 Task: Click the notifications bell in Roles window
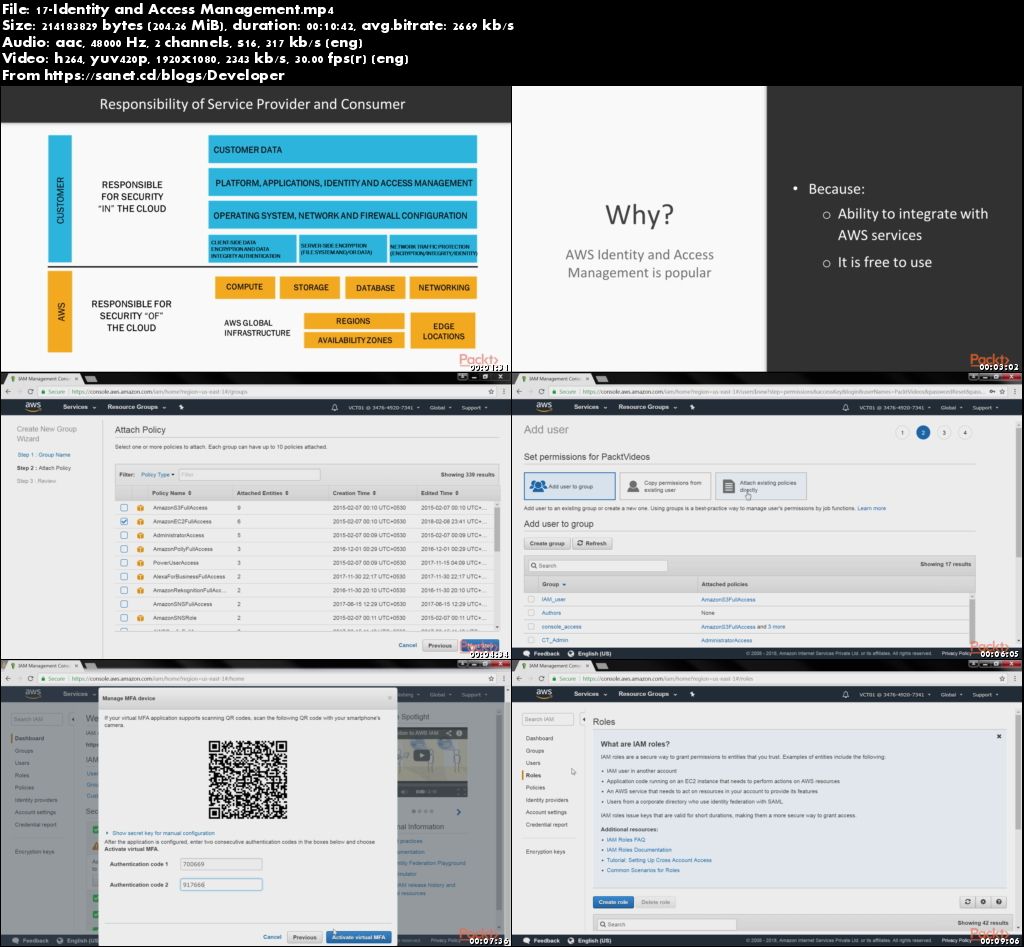(845, 694)
